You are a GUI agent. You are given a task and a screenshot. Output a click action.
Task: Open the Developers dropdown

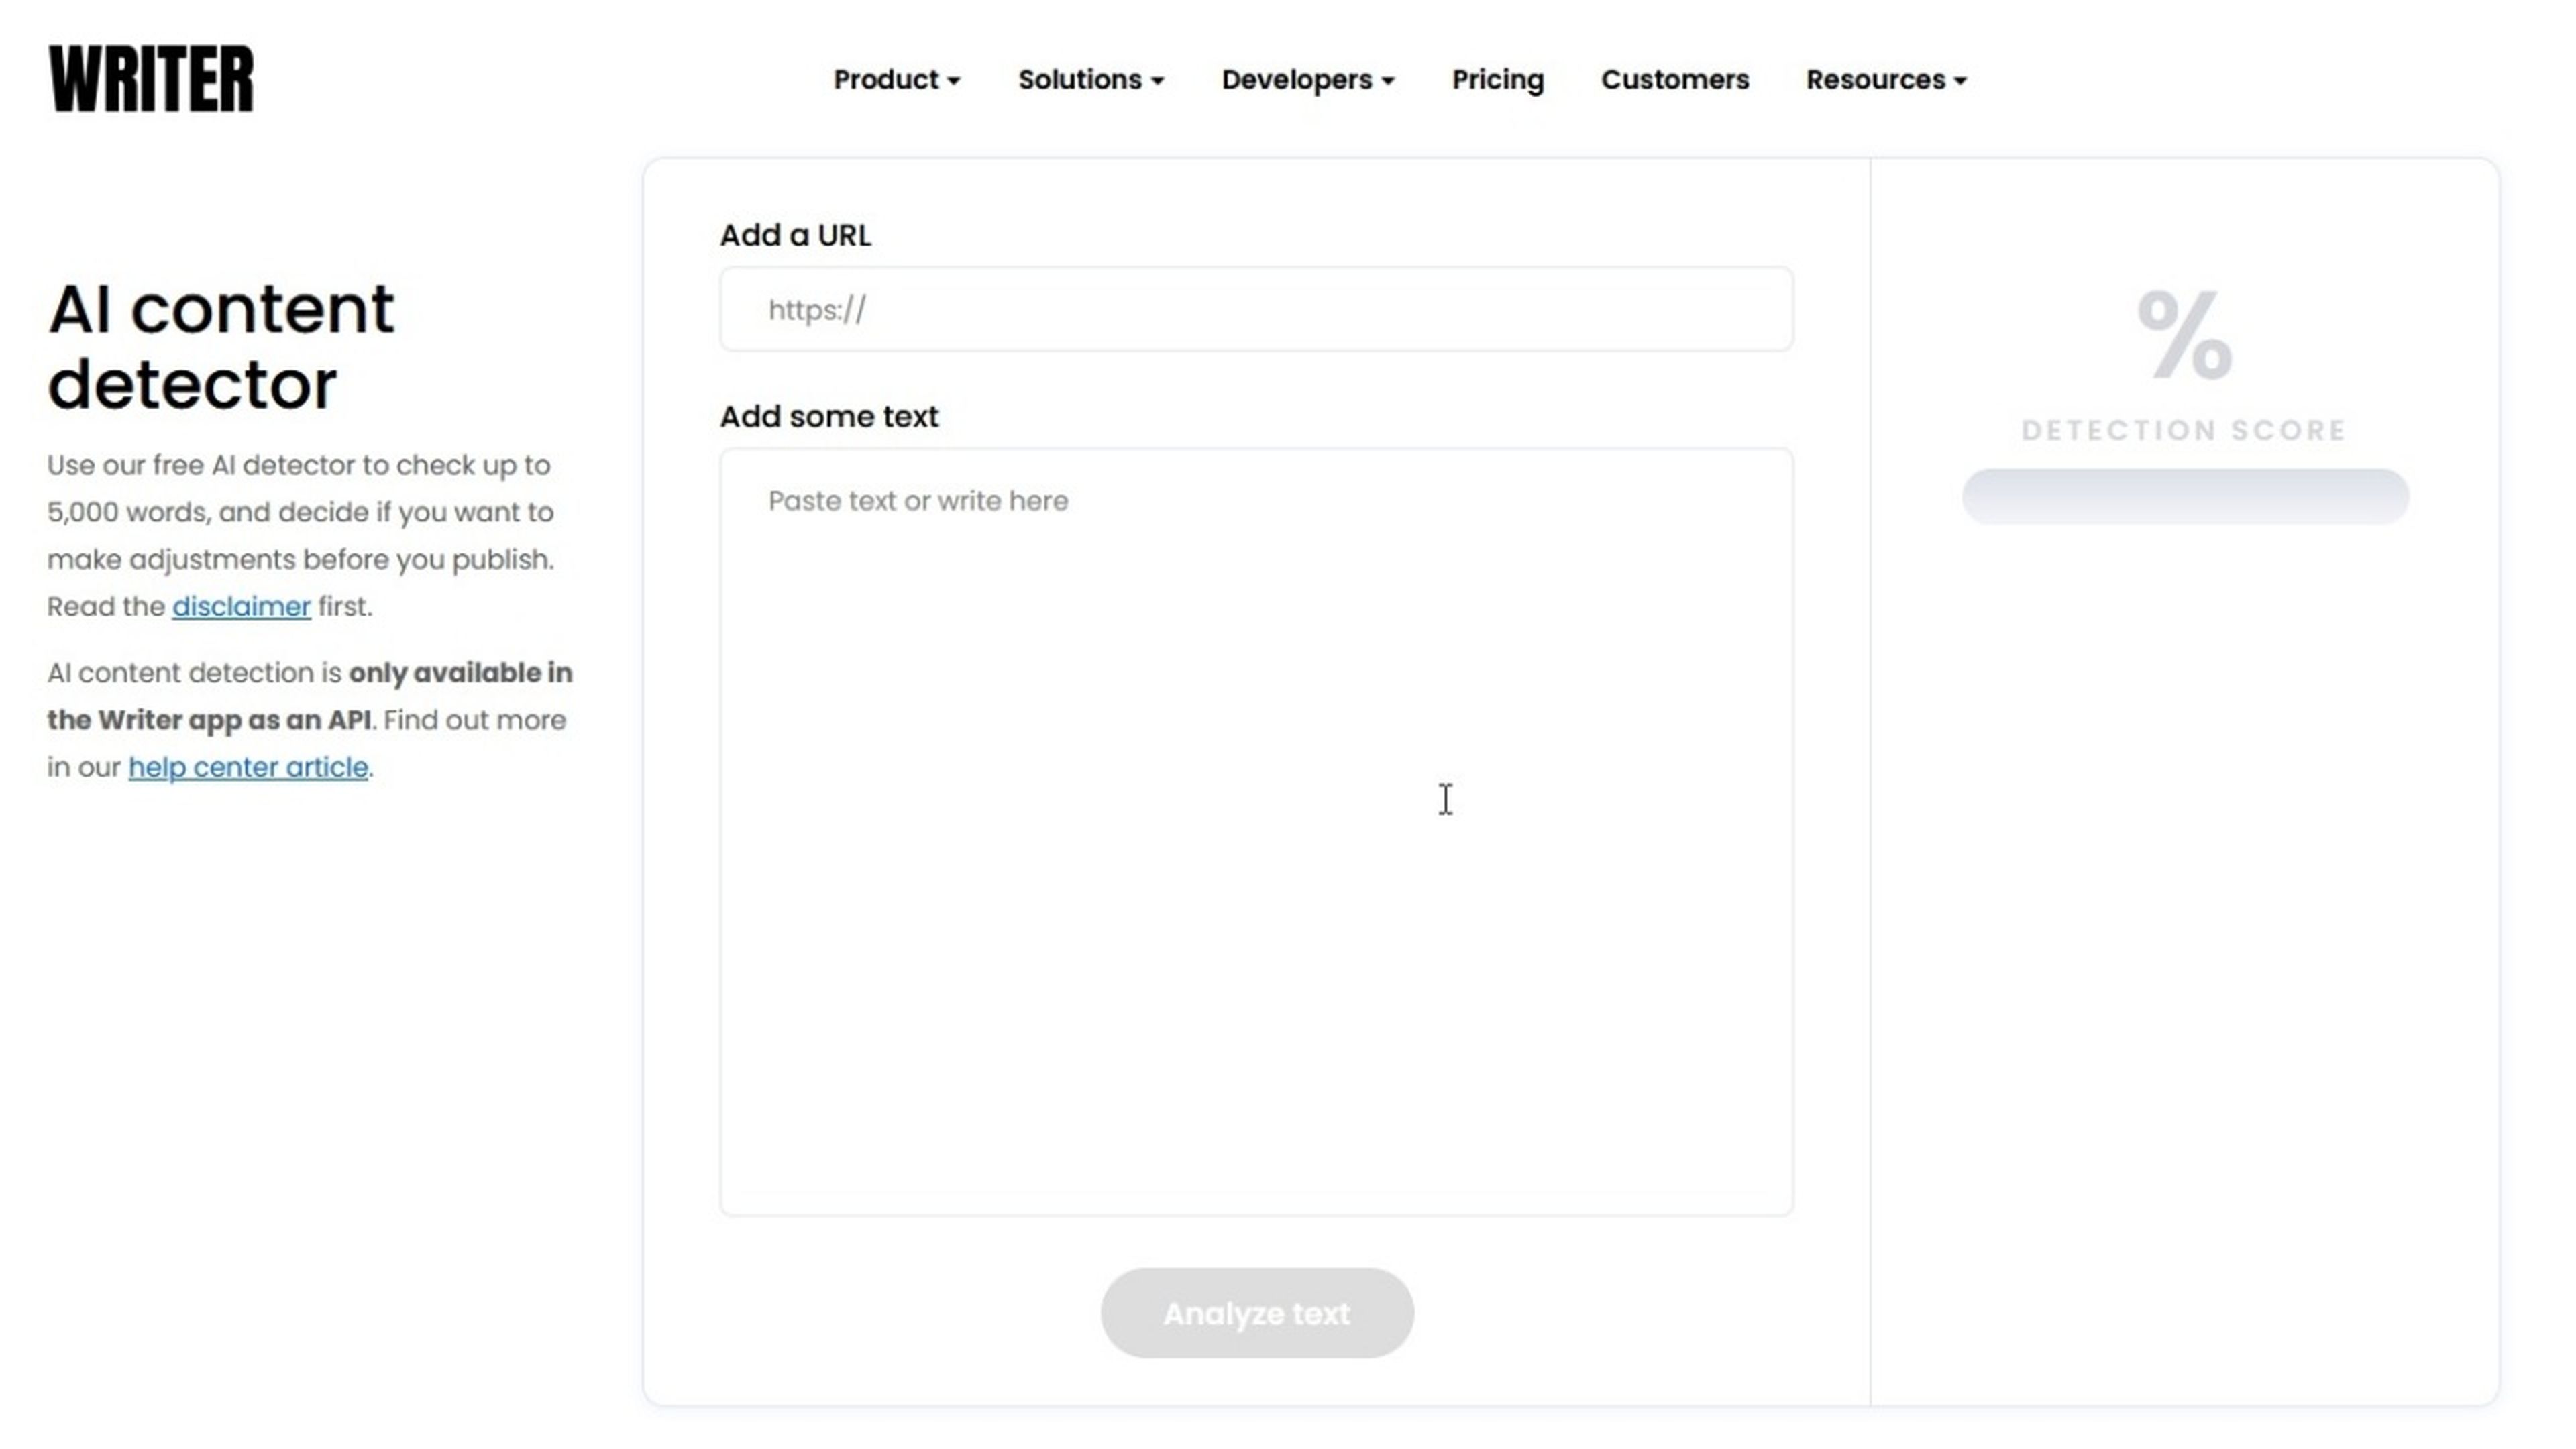tap(1307, 79)
